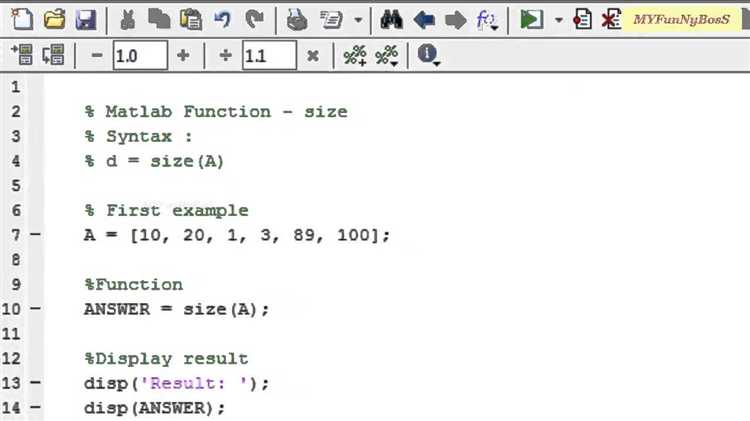Click the second cell tool icon
Viewport: 750px width, 421px height.
(53, 55)
